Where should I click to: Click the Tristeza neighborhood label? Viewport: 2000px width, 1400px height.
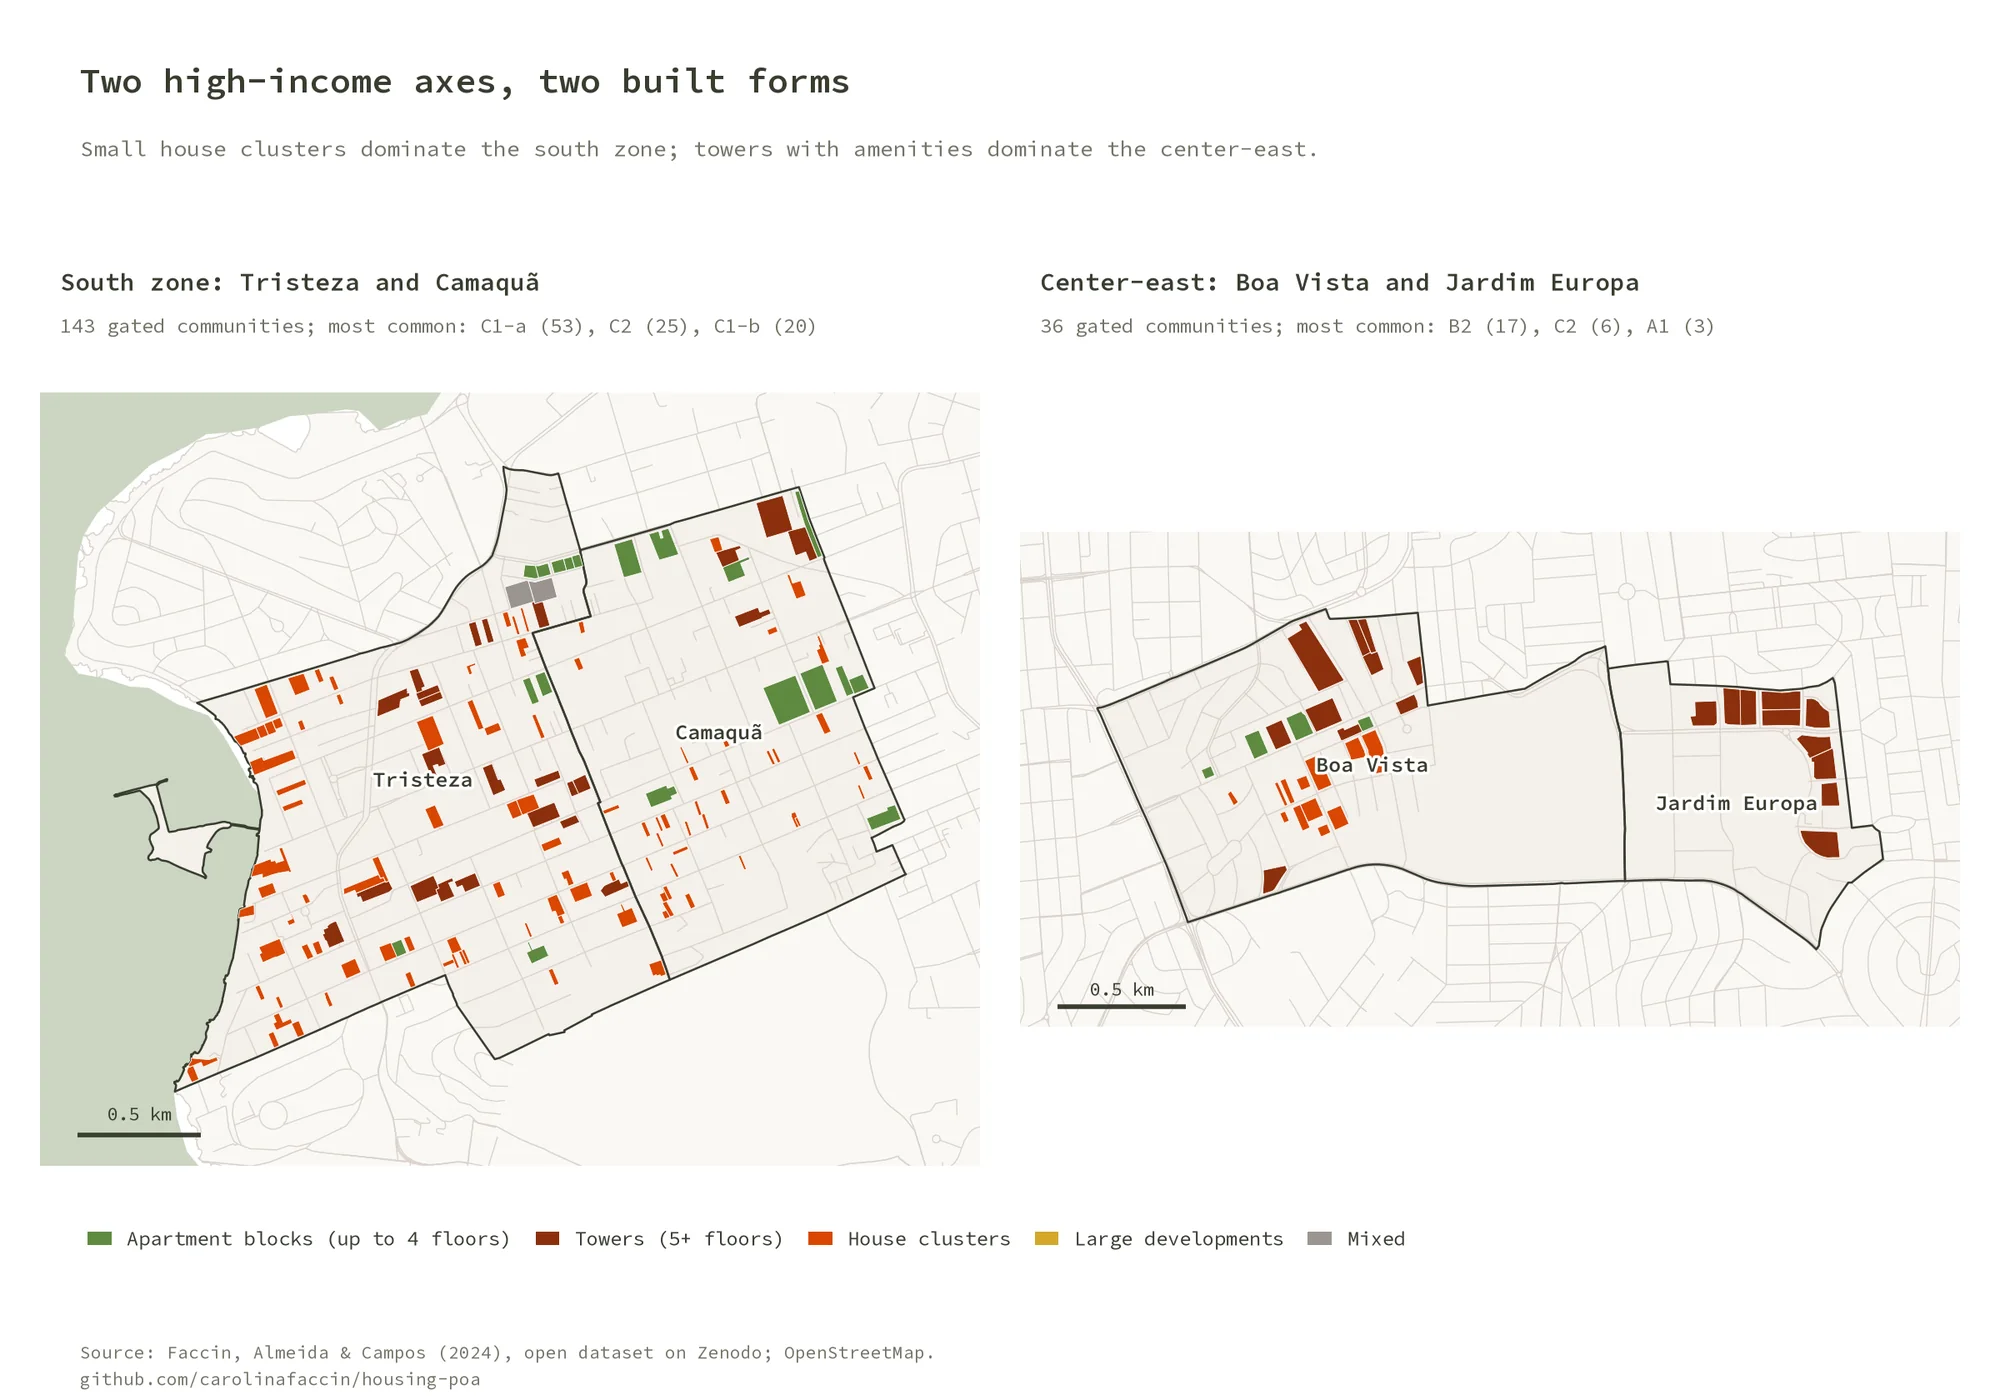tap(422, 780)
